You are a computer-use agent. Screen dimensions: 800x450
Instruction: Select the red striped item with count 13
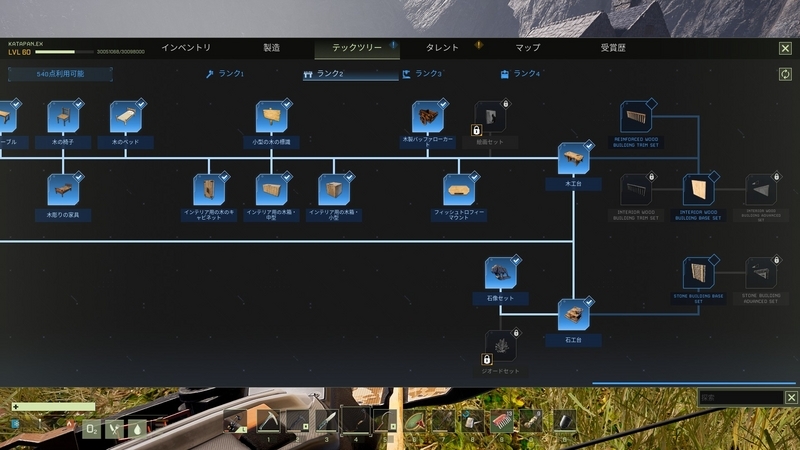click(502, 421)
